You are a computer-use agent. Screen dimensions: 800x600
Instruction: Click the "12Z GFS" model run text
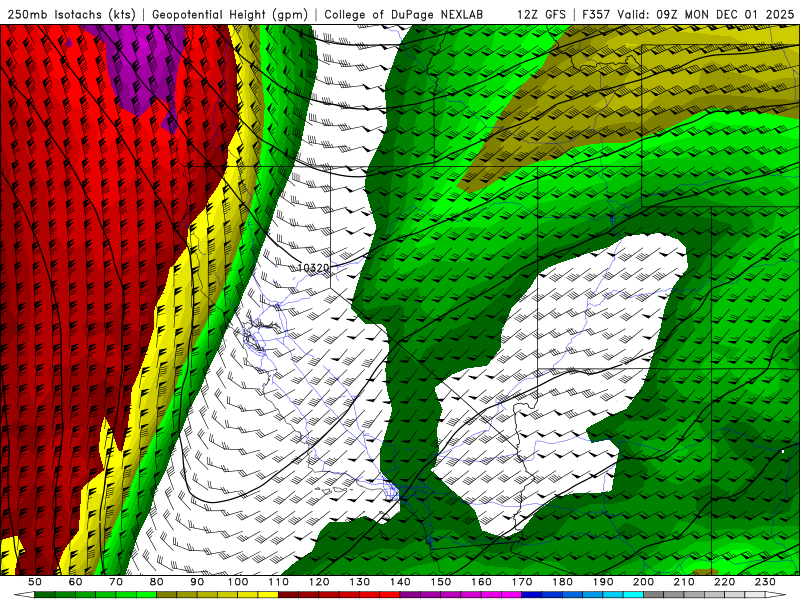click(x=541, y=15)
